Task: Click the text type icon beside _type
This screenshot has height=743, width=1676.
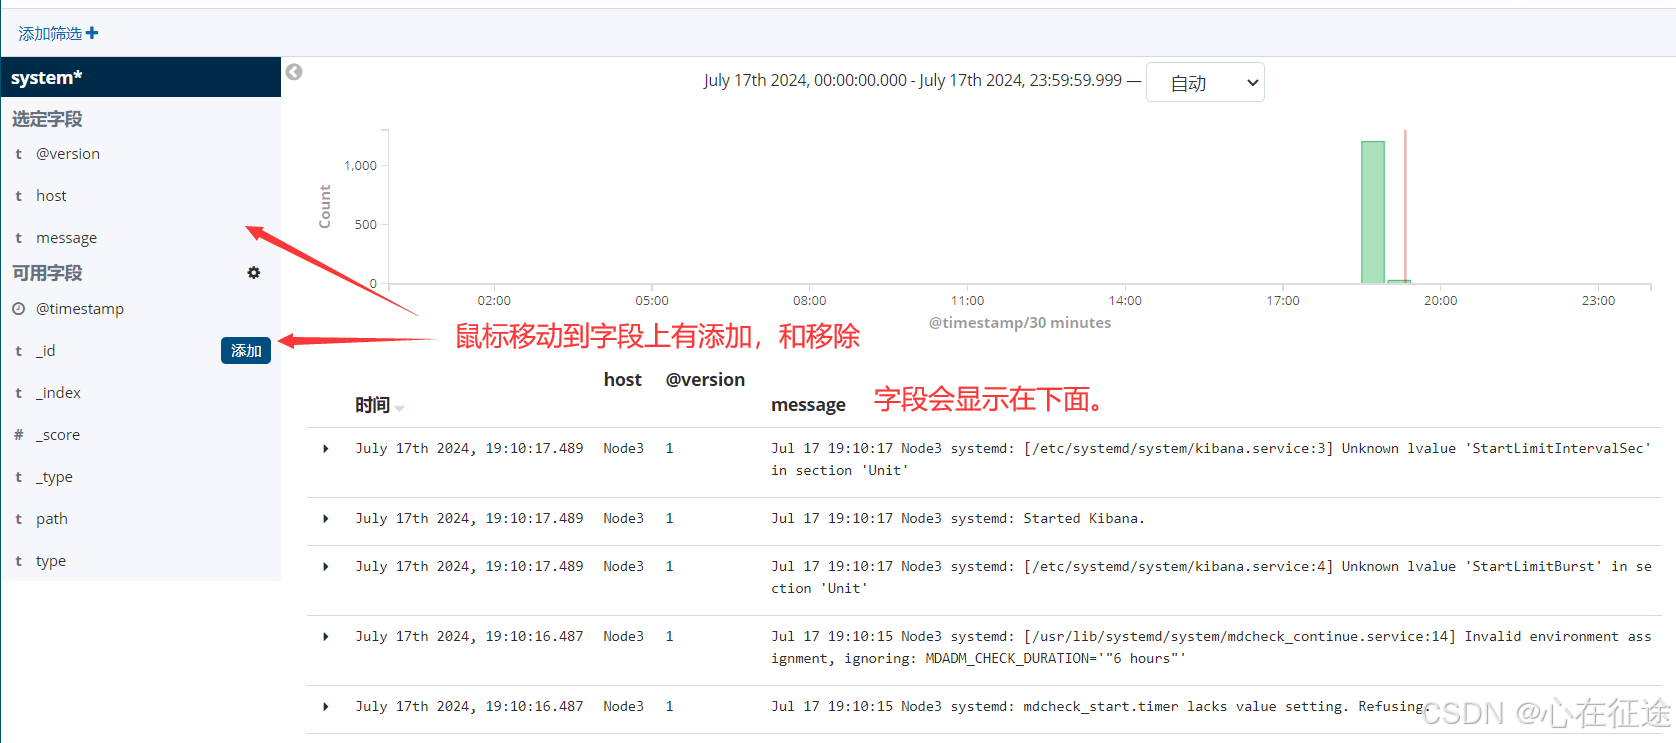Action: coord(18,477)
